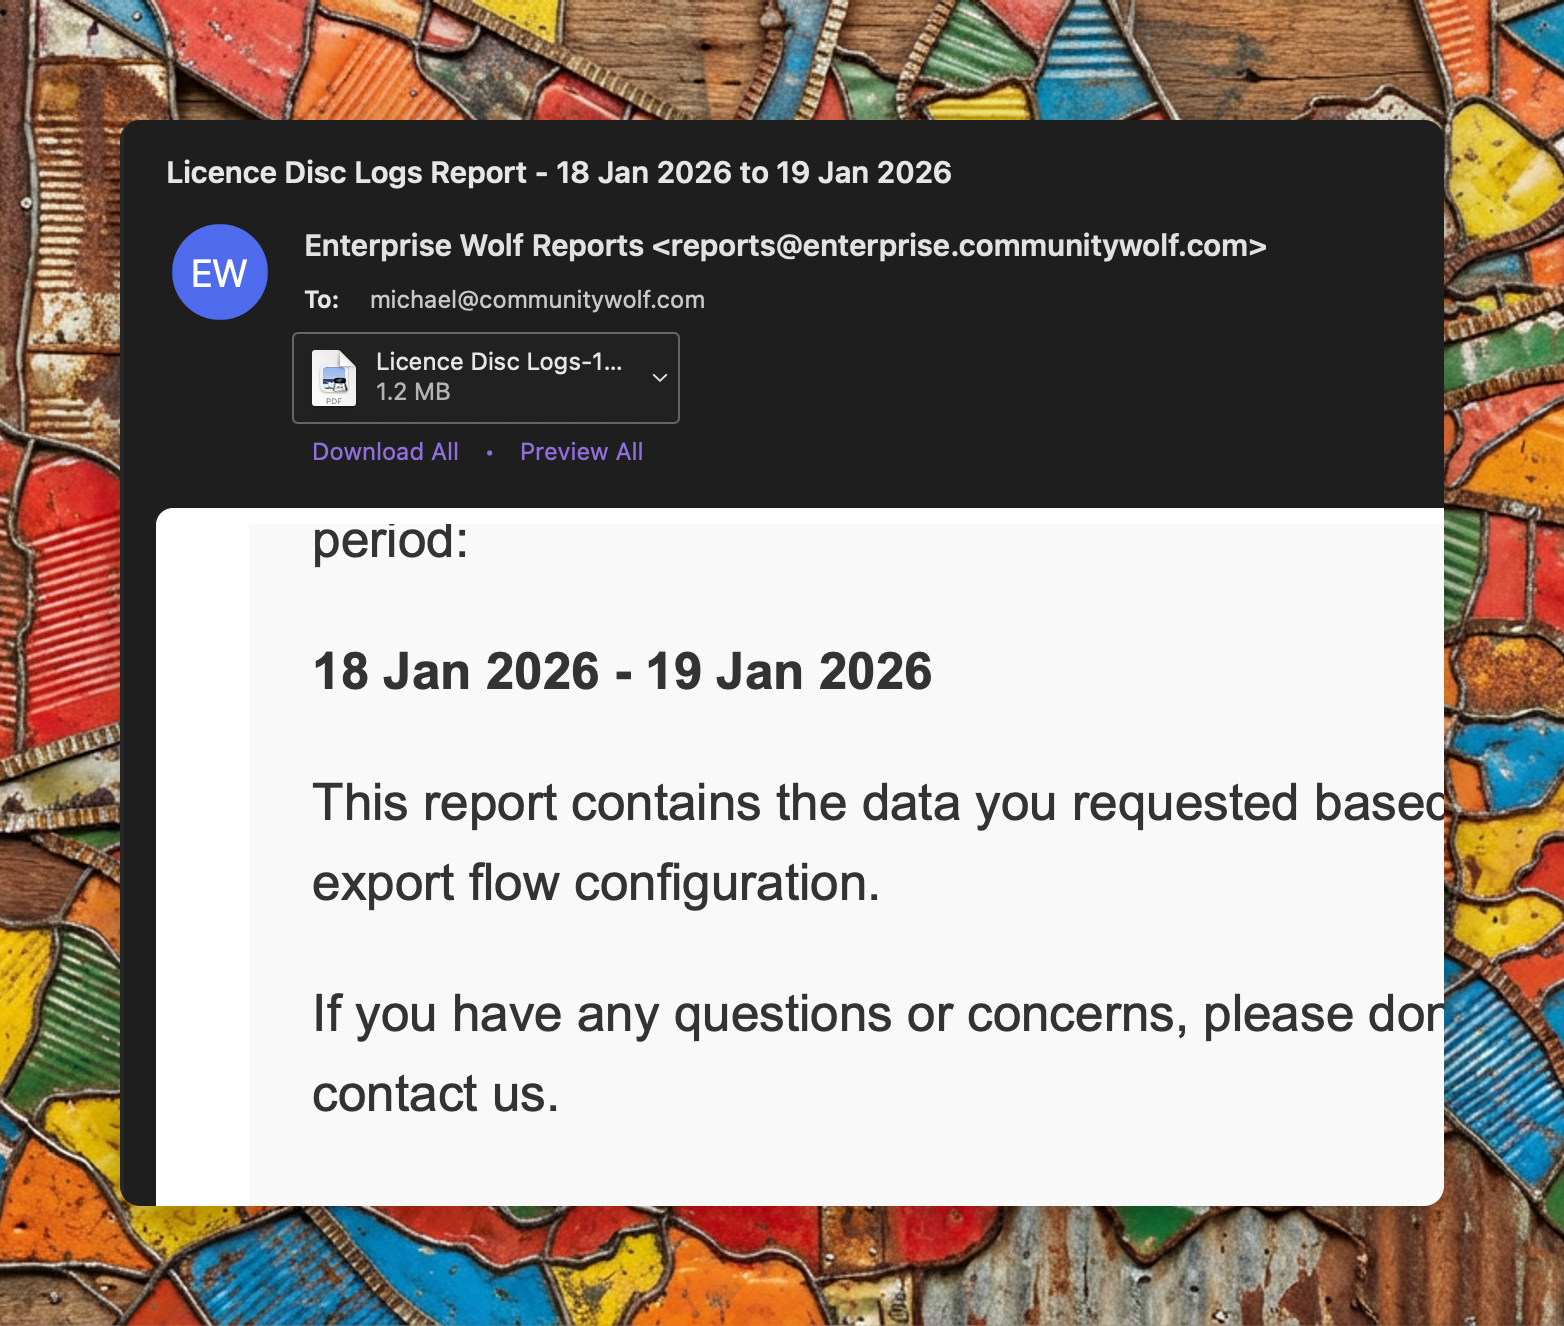Open Preview All for attachments
The width and height of the screenshot is (1564, 1326).
581,452
